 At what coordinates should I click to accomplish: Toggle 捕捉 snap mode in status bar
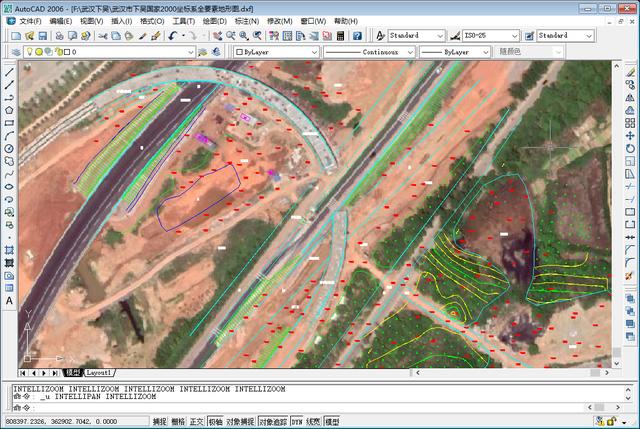pos(160,421)
